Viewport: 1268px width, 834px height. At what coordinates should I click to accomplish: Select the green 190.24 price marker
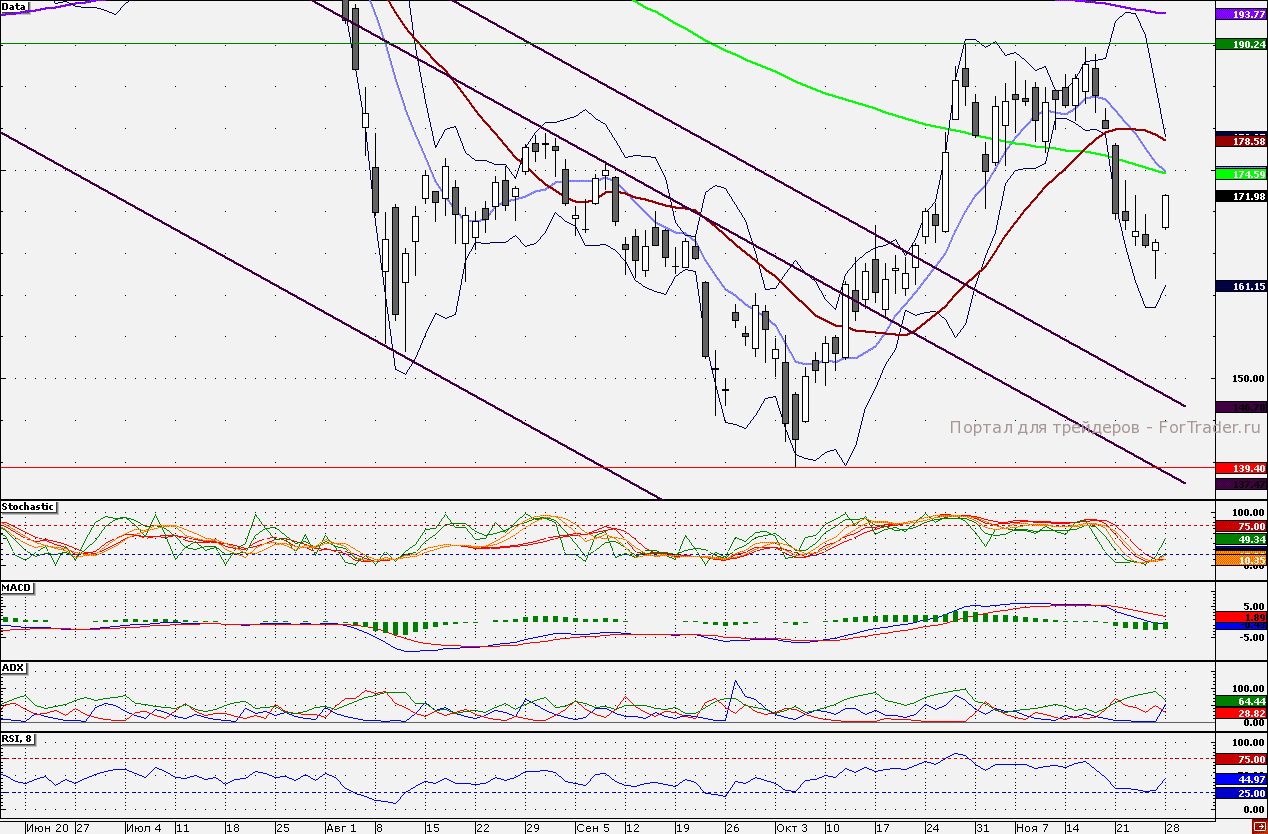[x=1240, y=44]
